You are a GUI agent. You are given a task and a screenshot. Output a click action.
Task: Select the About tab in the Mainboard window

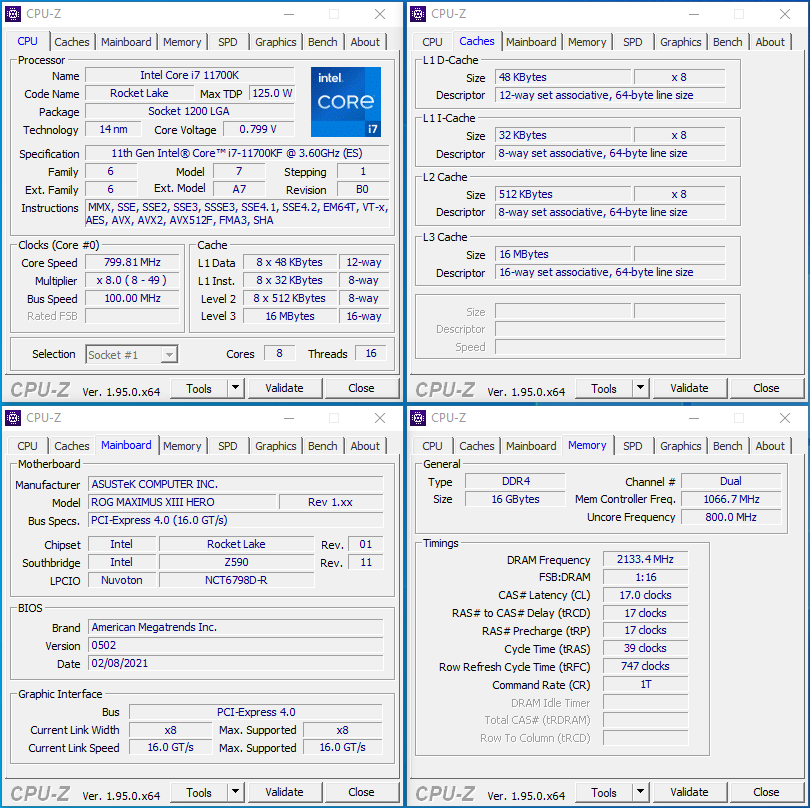[365, 446]
